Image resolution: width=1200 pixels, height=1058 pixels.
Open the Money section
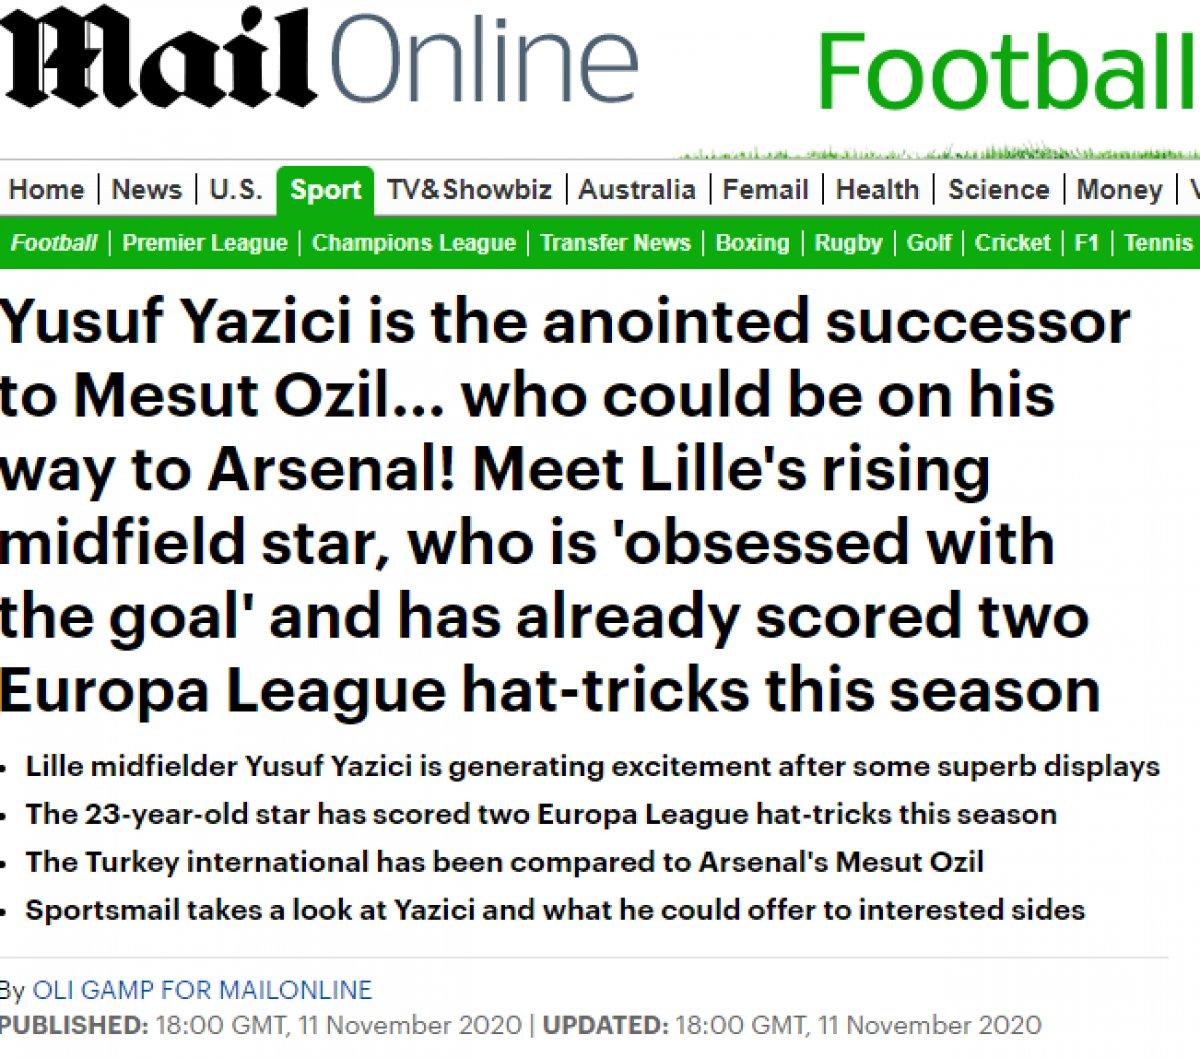(1119, 190)
